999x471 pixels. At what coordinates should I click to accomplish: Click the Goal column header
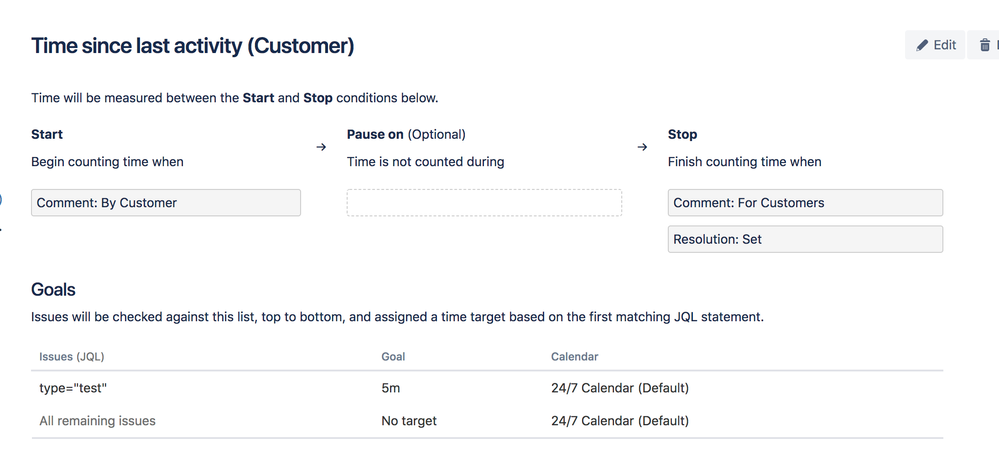(393, 356)
